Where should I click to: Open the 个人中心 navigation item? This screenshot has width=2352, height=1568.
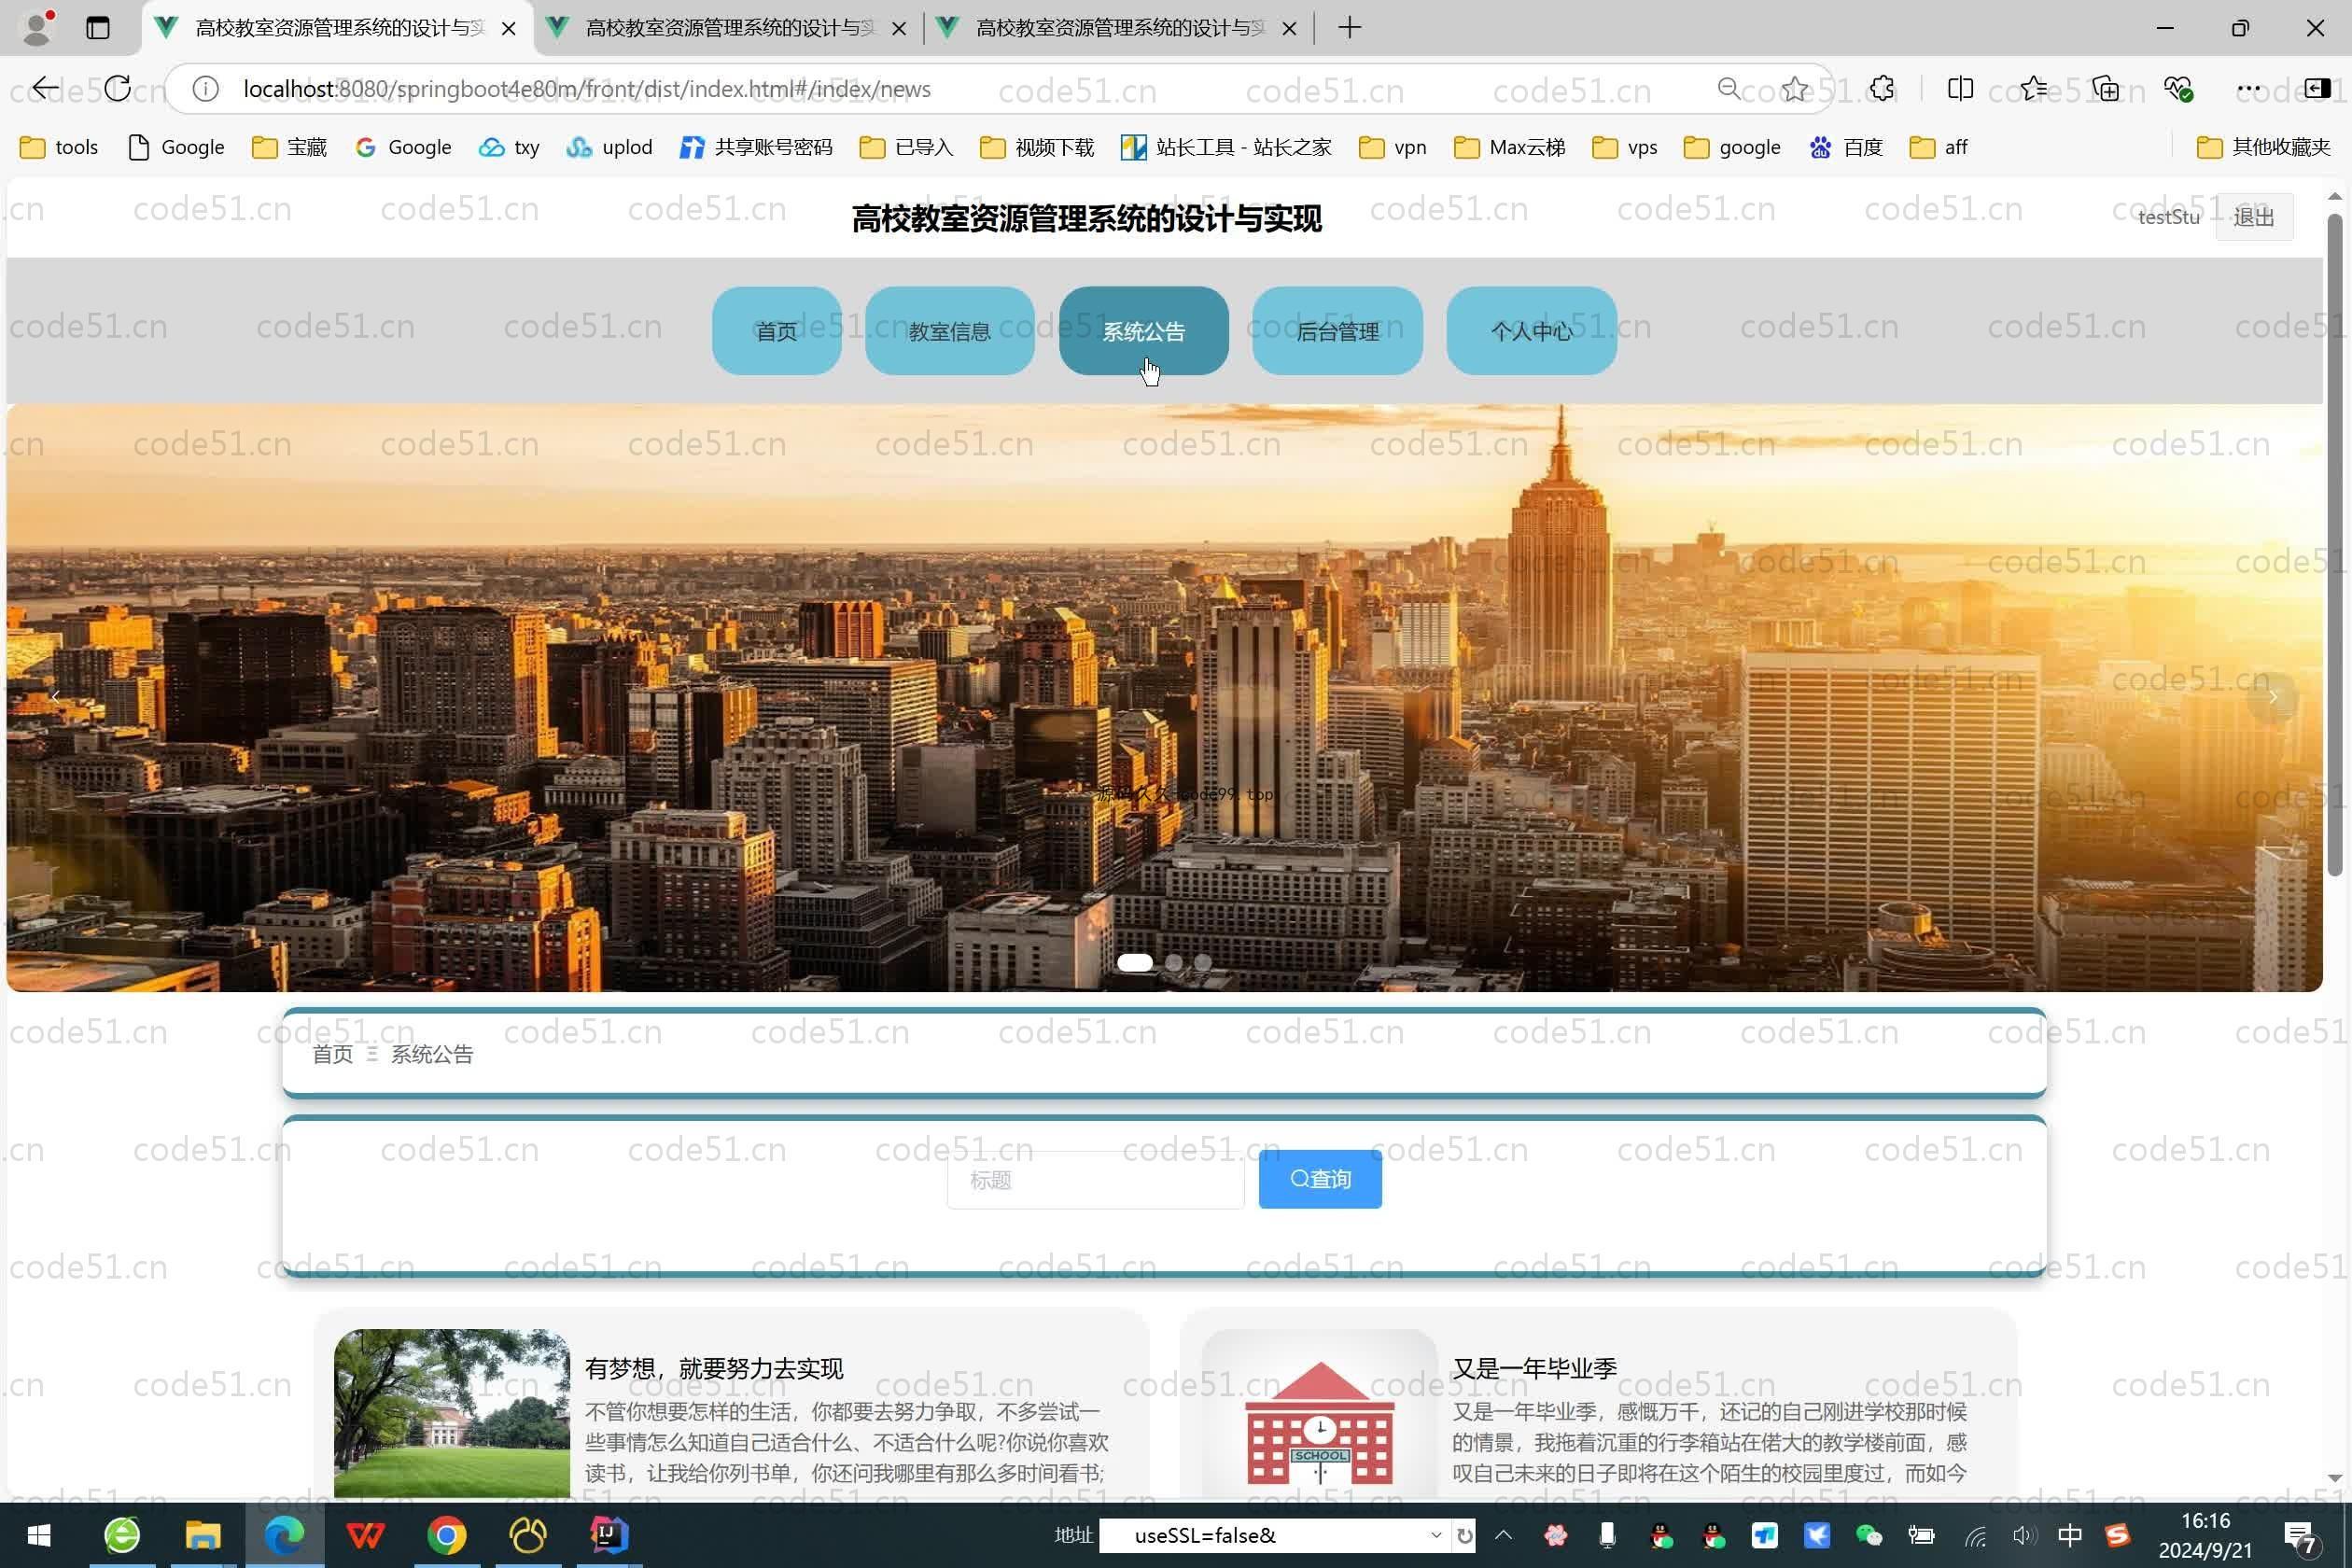click(x=1532, y=331)
